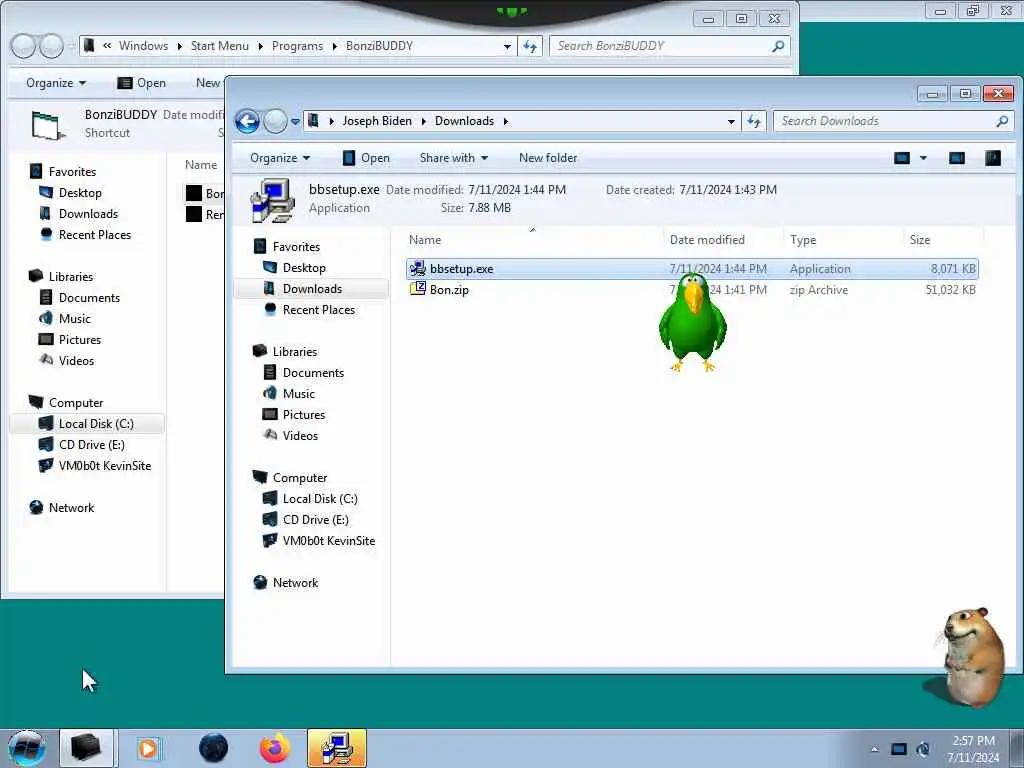Screen dimensions: 1024x768
Task: Click the bbsetup installer taskbar button
Action: 337,748
